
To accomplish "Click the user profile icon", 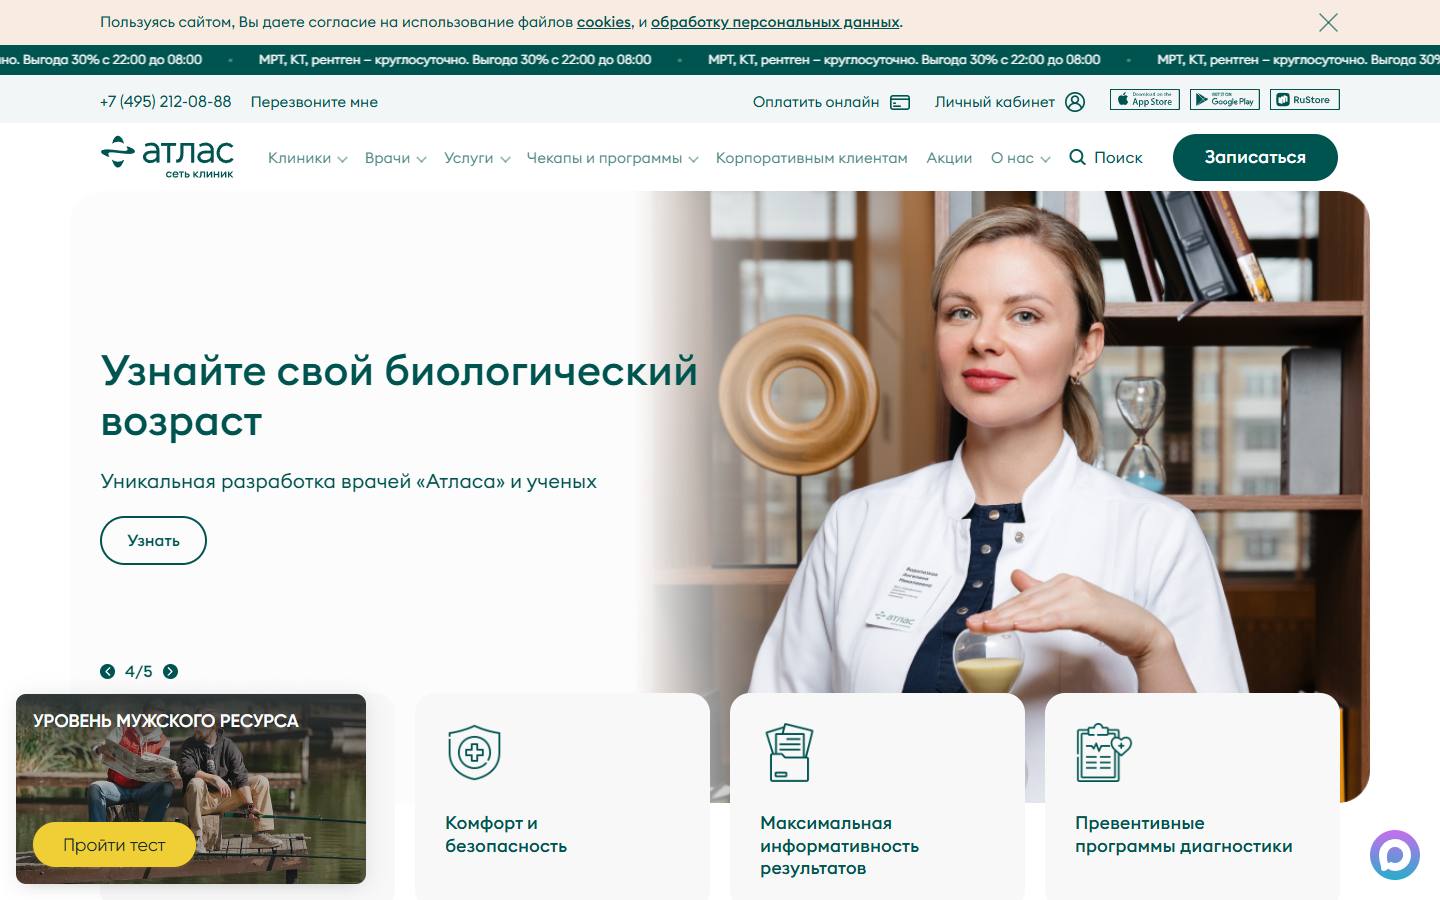I will pos(1075,102).
